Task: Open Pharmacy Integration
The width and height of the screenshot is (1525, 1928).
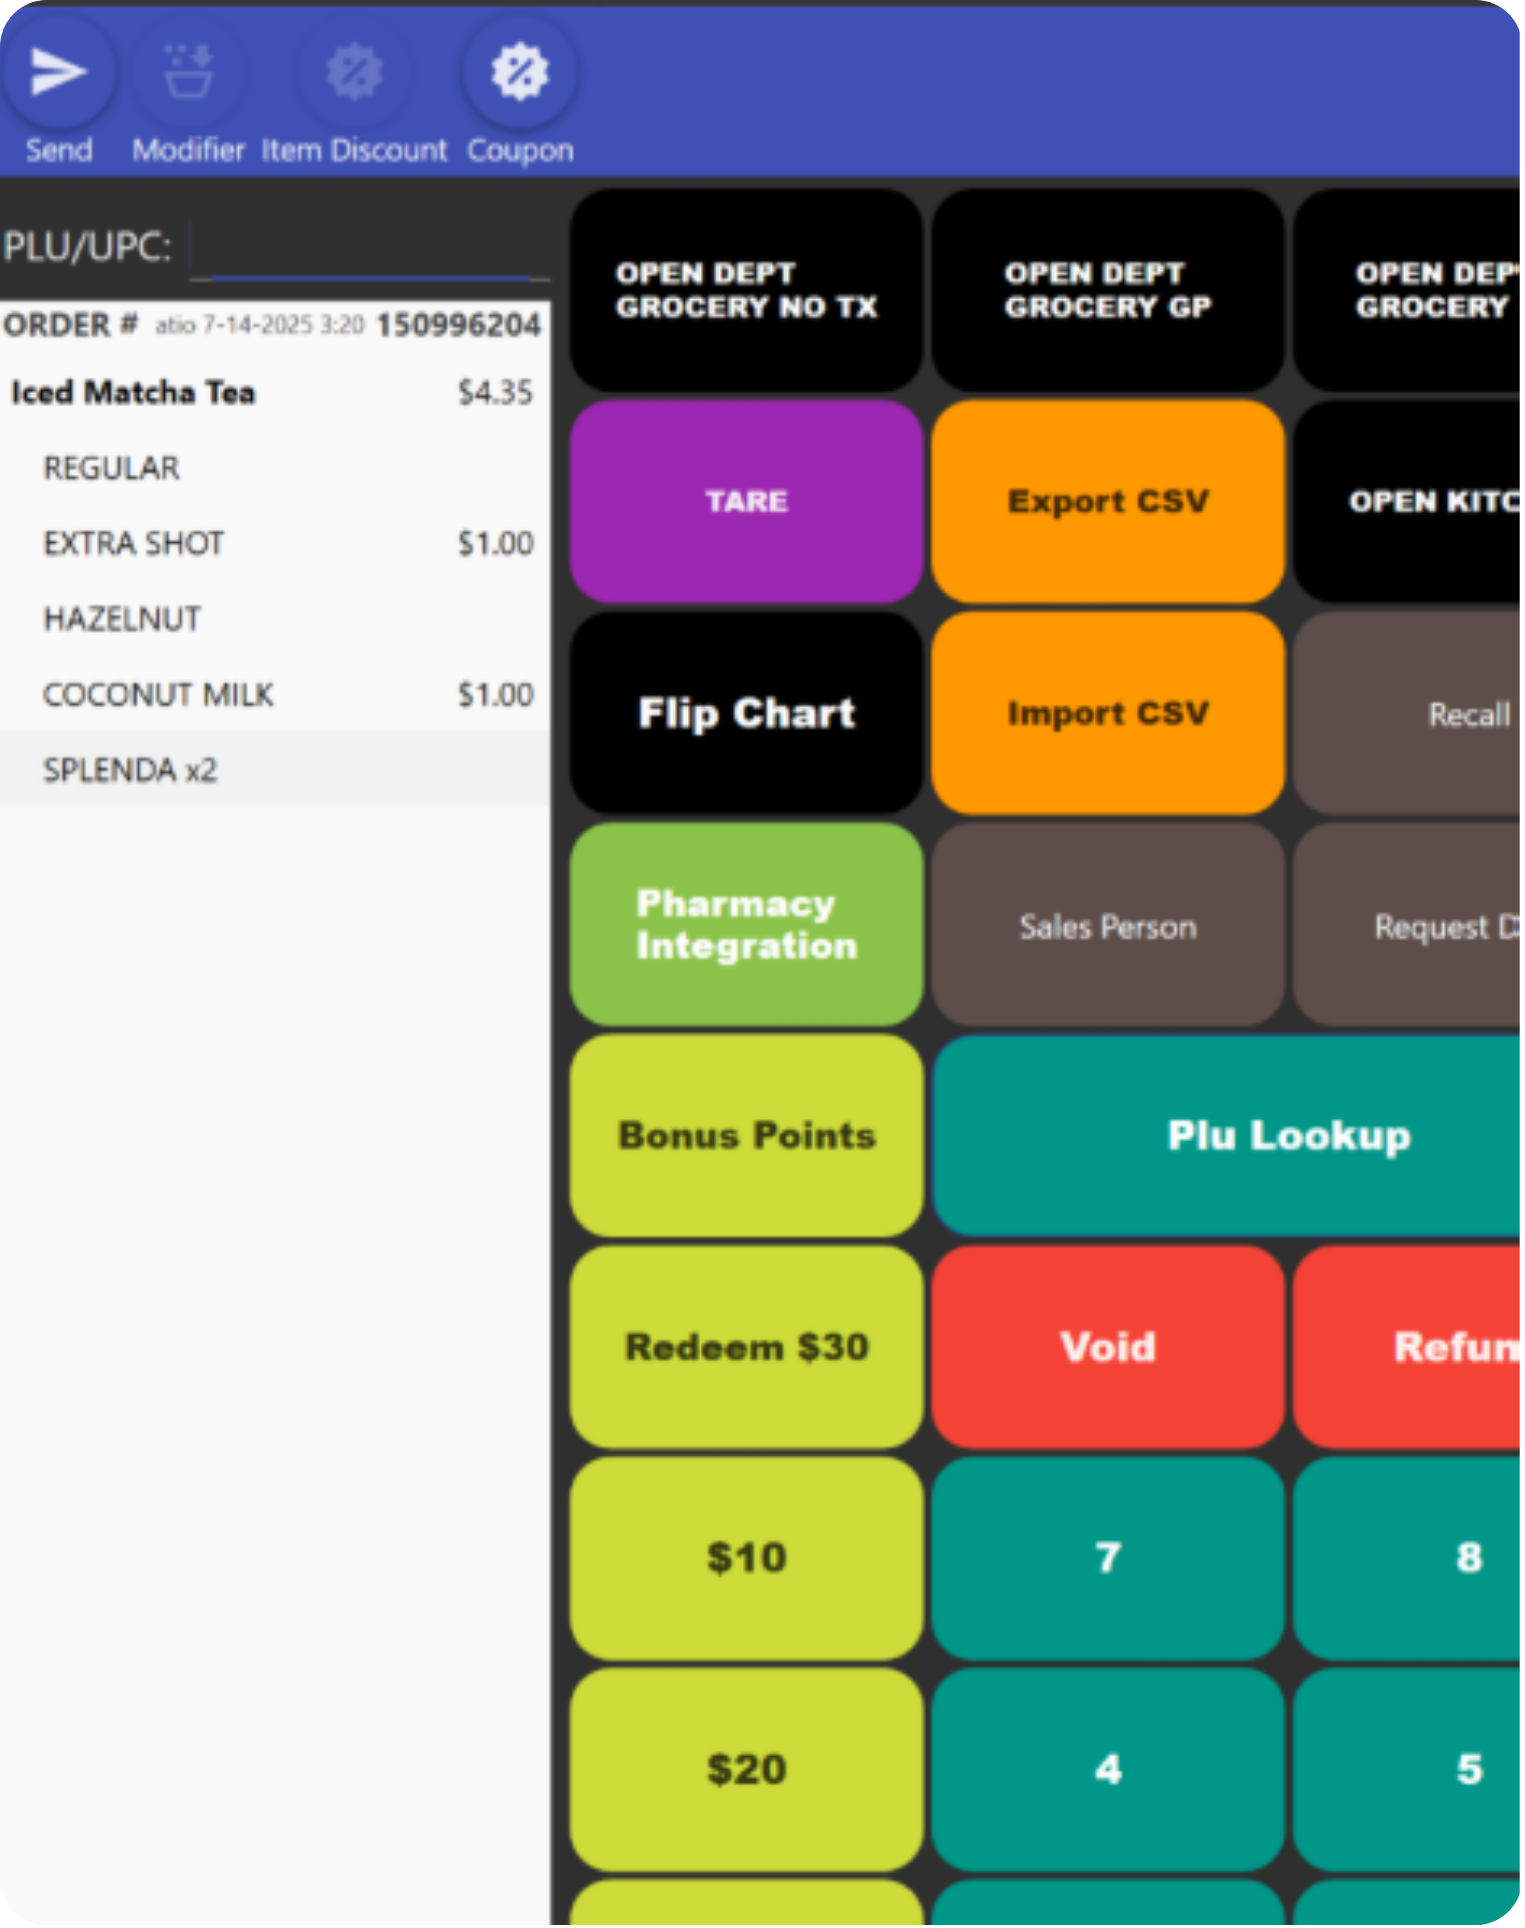Action: [746, 925]
